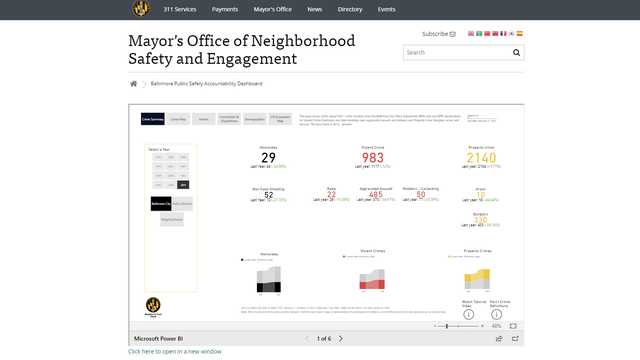Image resolution: width=640 pixels, height=360 pixels.
Task: Click here to open in a new window
Action: pyautogui.click(x=175, y=351)
